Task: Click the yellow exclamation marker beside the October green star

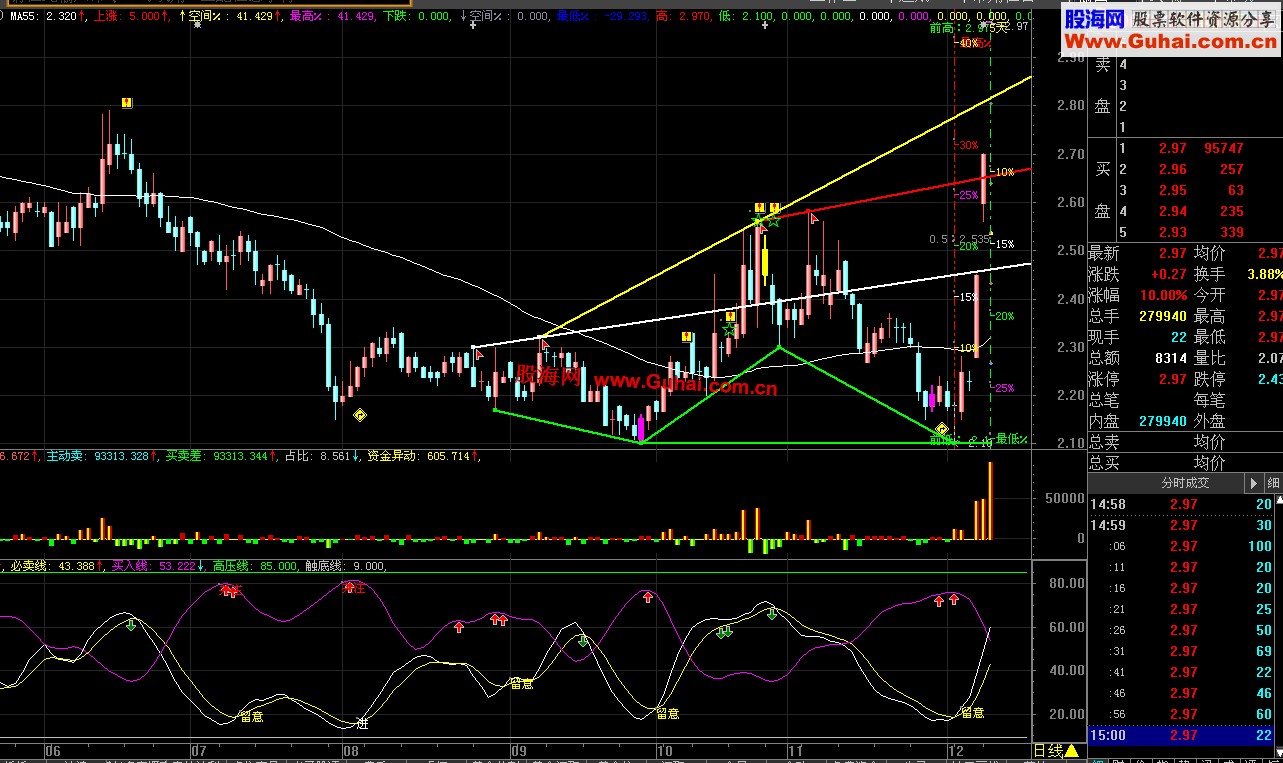Action: 730,315
